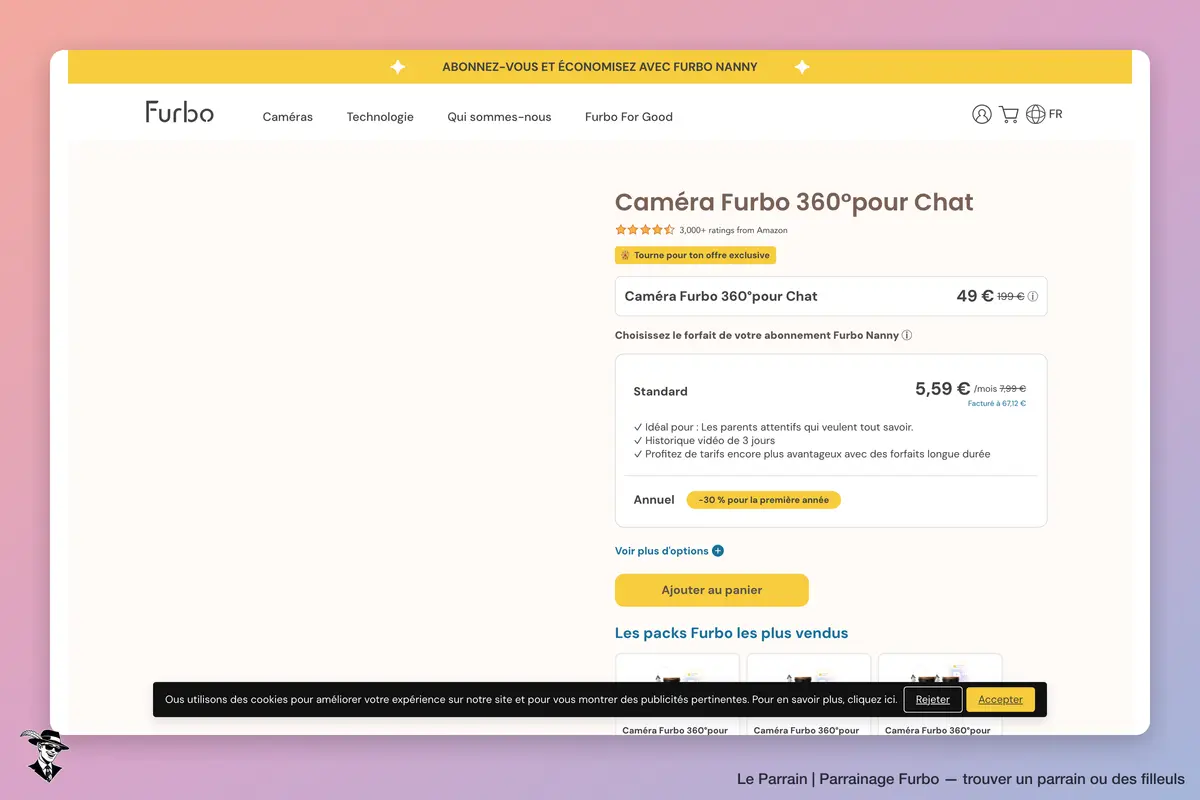Click the 5,59 € monthly price

pos(942,389)
